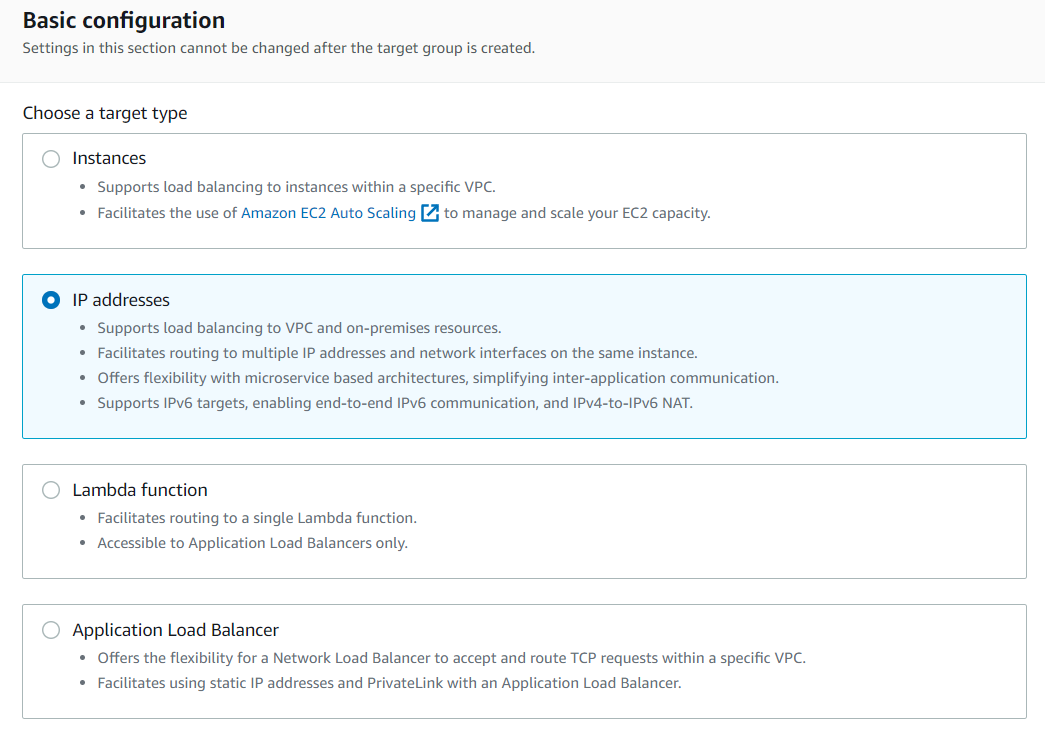Click the bullet about PrivateLink with Application Load Balancer

pyautogui.click(x=388, y=682)
